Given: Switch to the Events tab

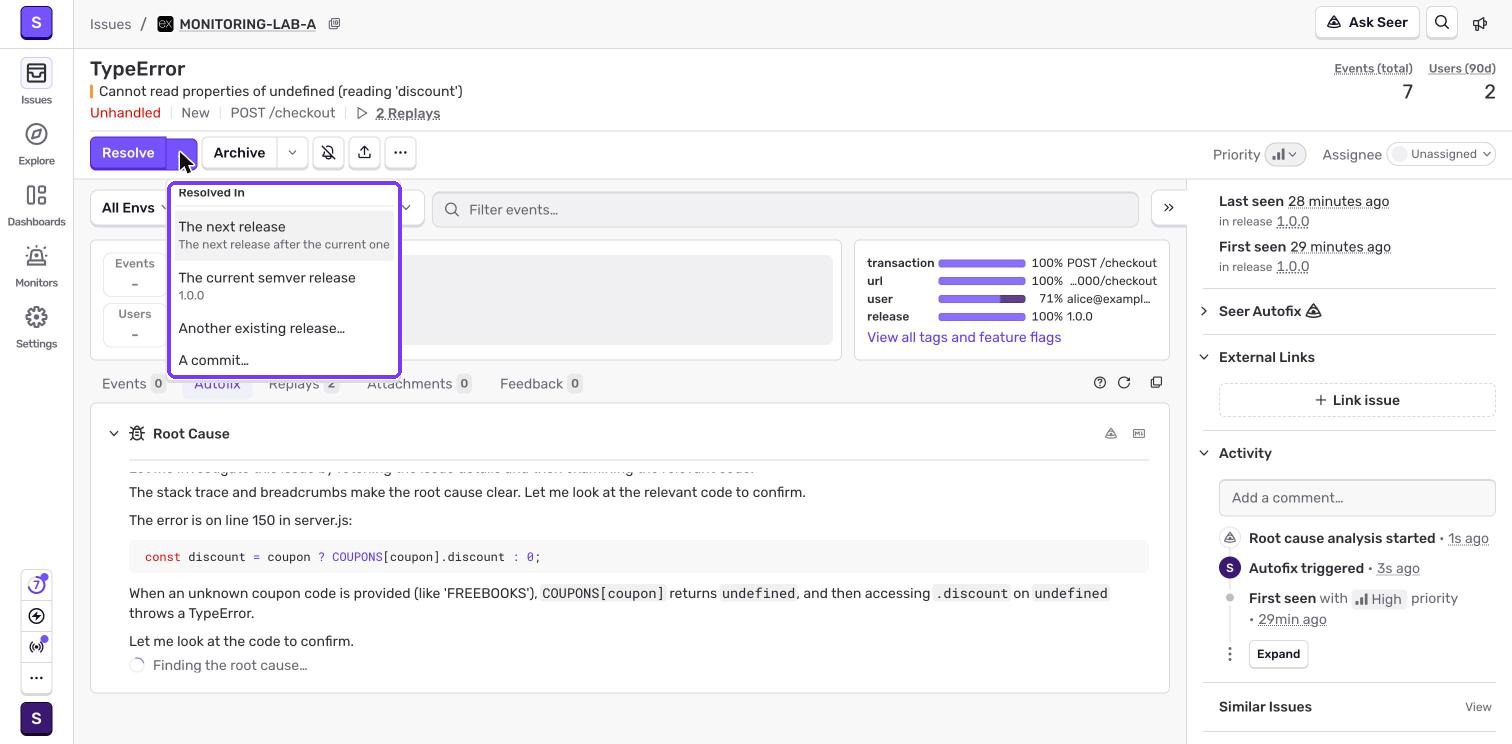Looking at the screenshot, I should 134,384.
